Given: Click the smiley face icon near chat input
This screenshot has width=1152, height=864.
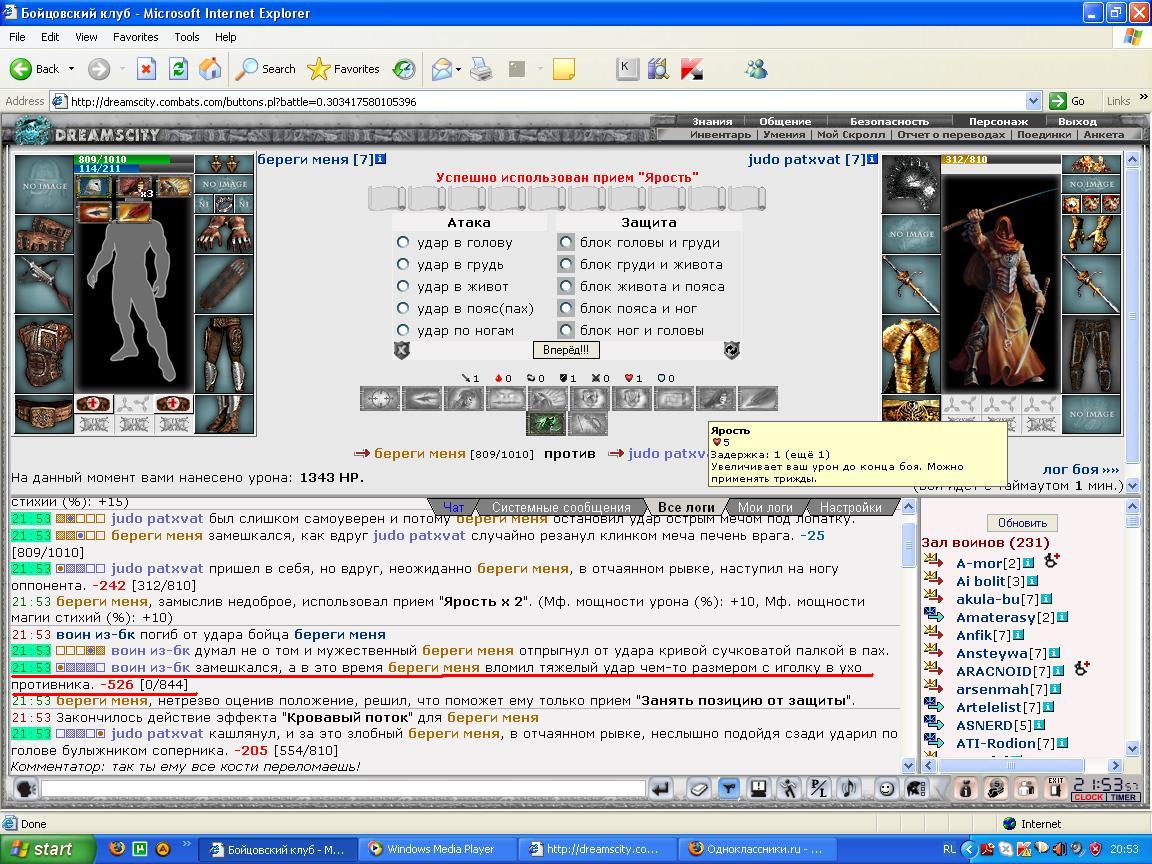Looking at the screenshot, I should click(886, 788).
